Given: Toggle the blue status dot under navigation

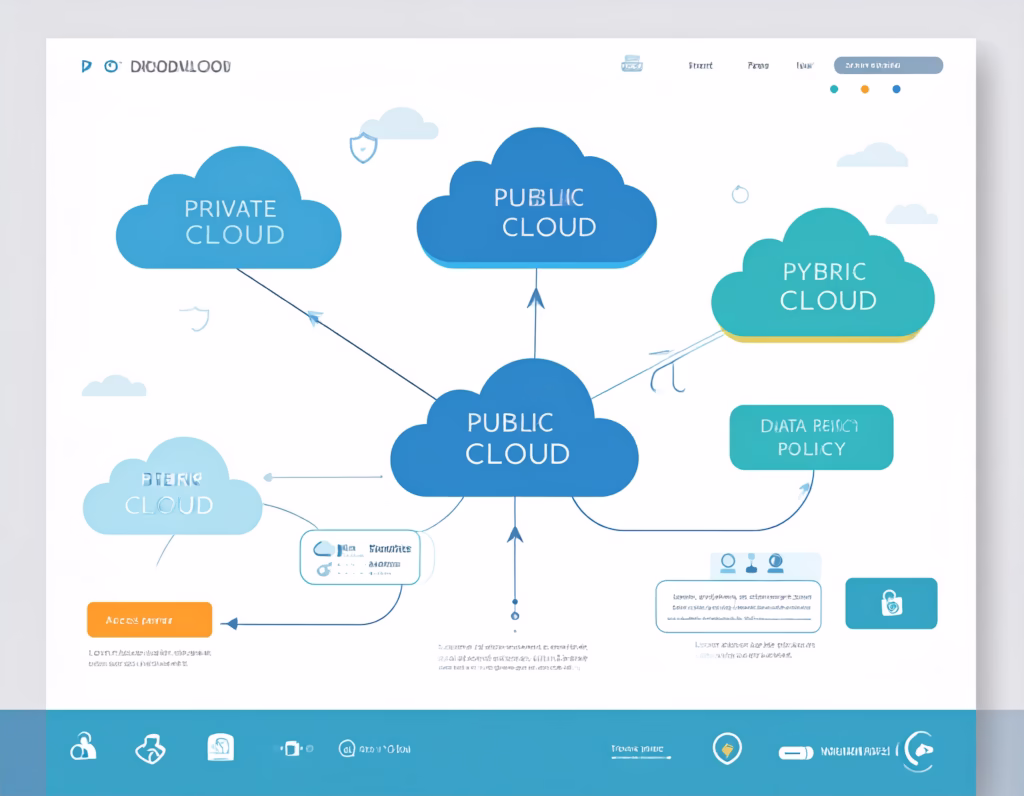Looking at the screenshot, I should 898,89.
